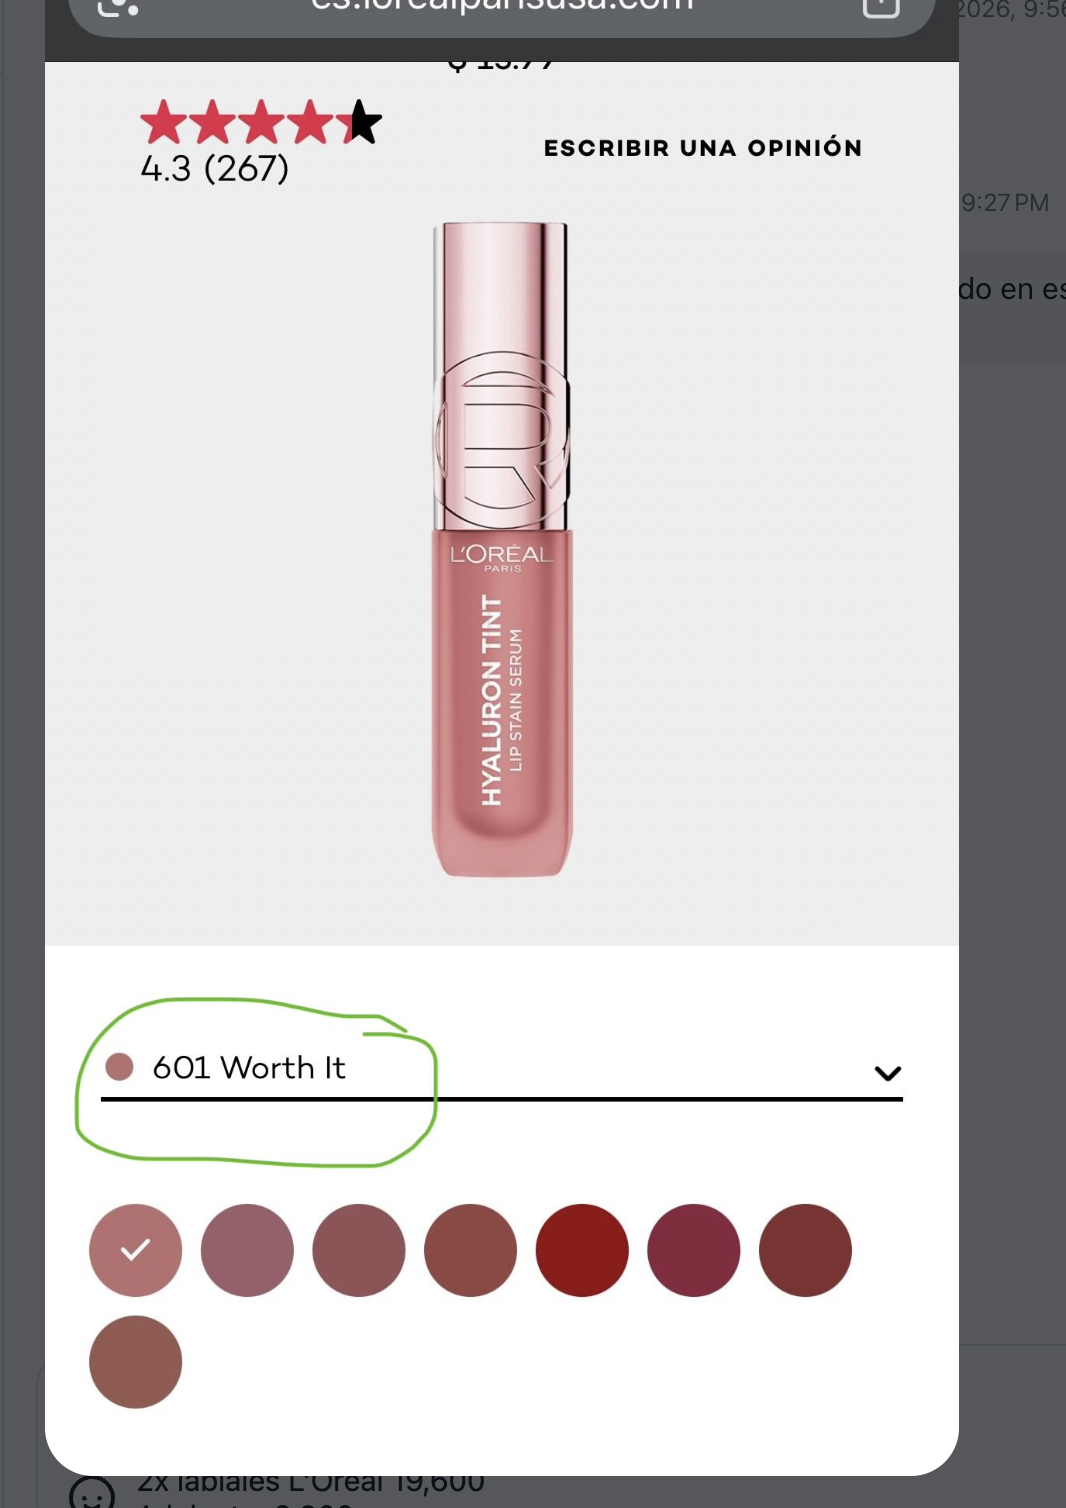The width and height of the screenshot is (1066, 1508).
Task: Select the terracotta fourth shade swatch
Action: 470,1250
